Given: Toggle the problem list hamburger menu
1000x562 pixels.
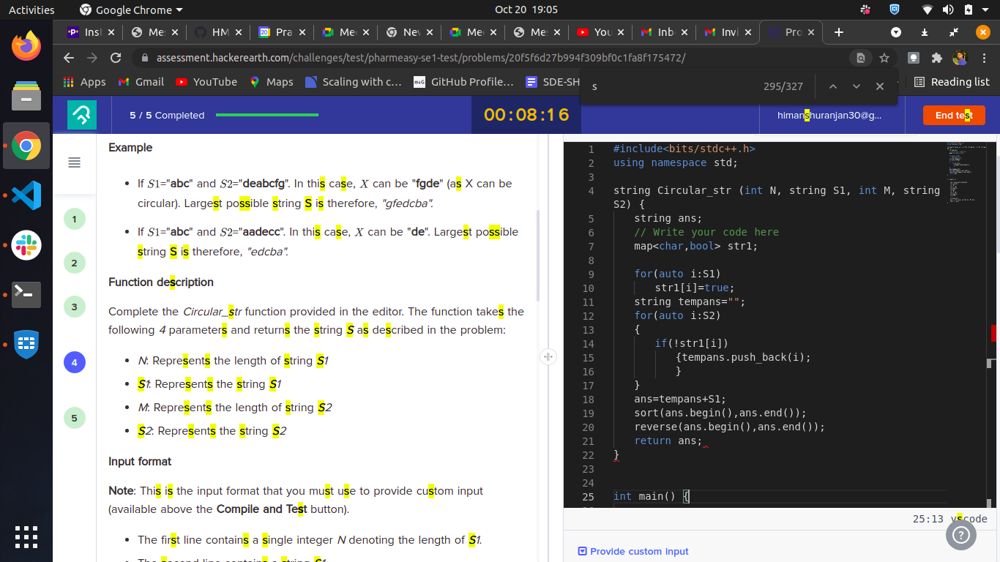Looking at the screenshot, I should click(x=75, y=163).
